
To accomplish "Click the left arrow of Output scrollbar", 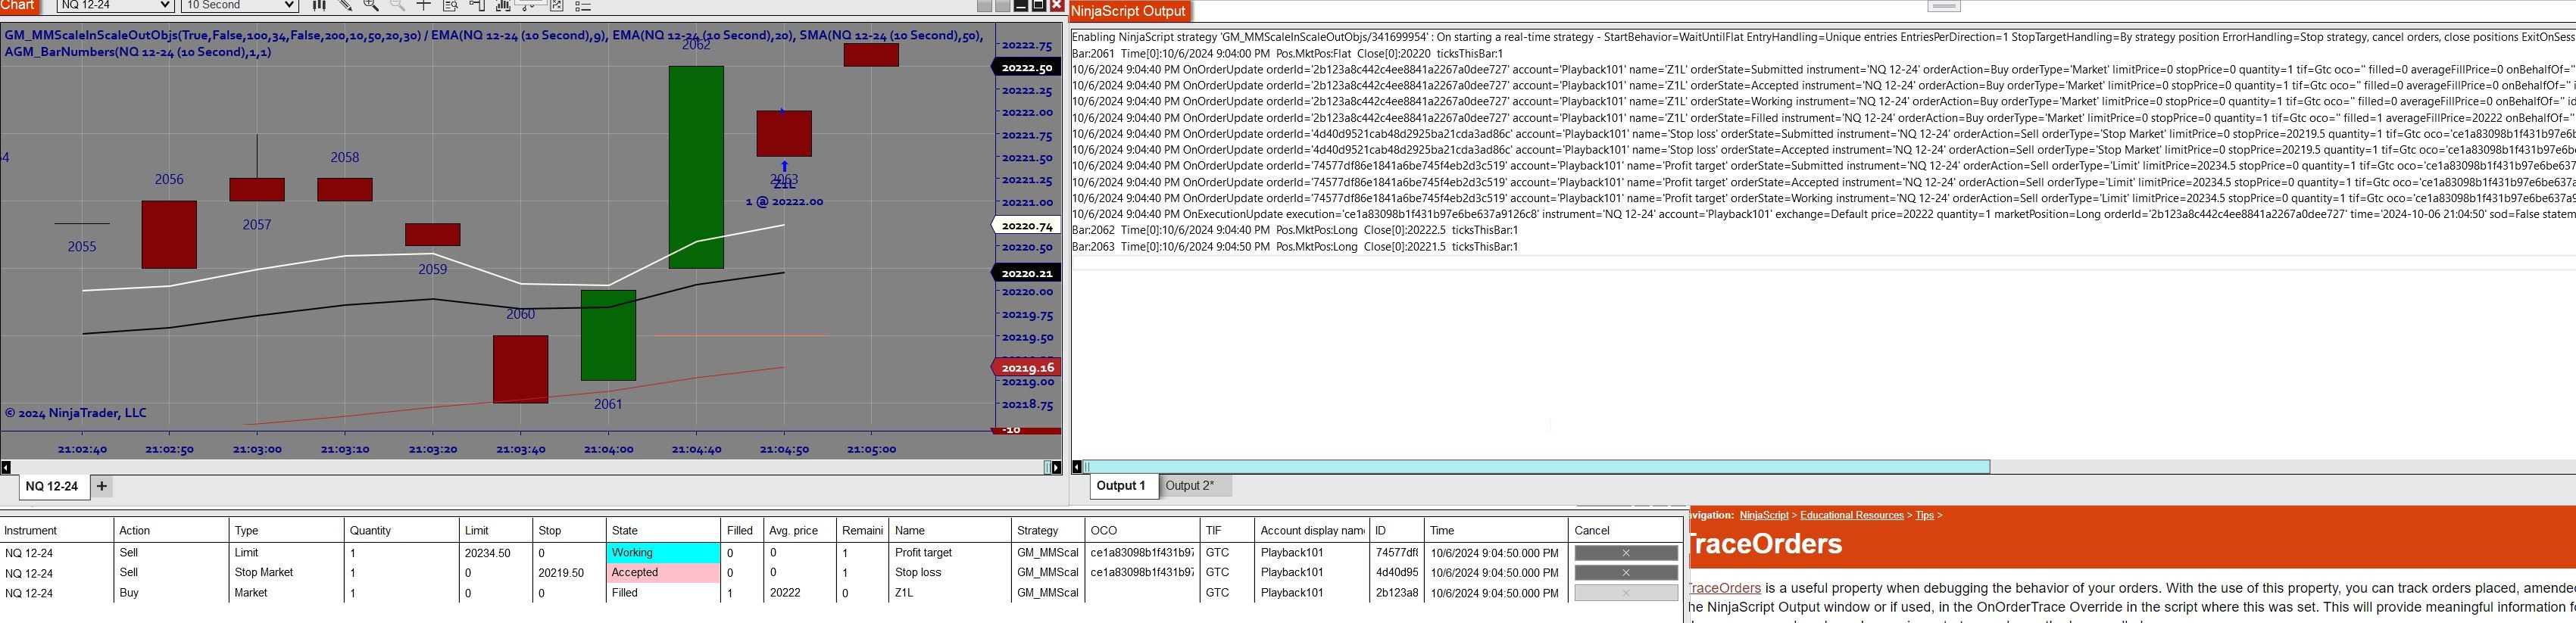I will (1077, 467).
